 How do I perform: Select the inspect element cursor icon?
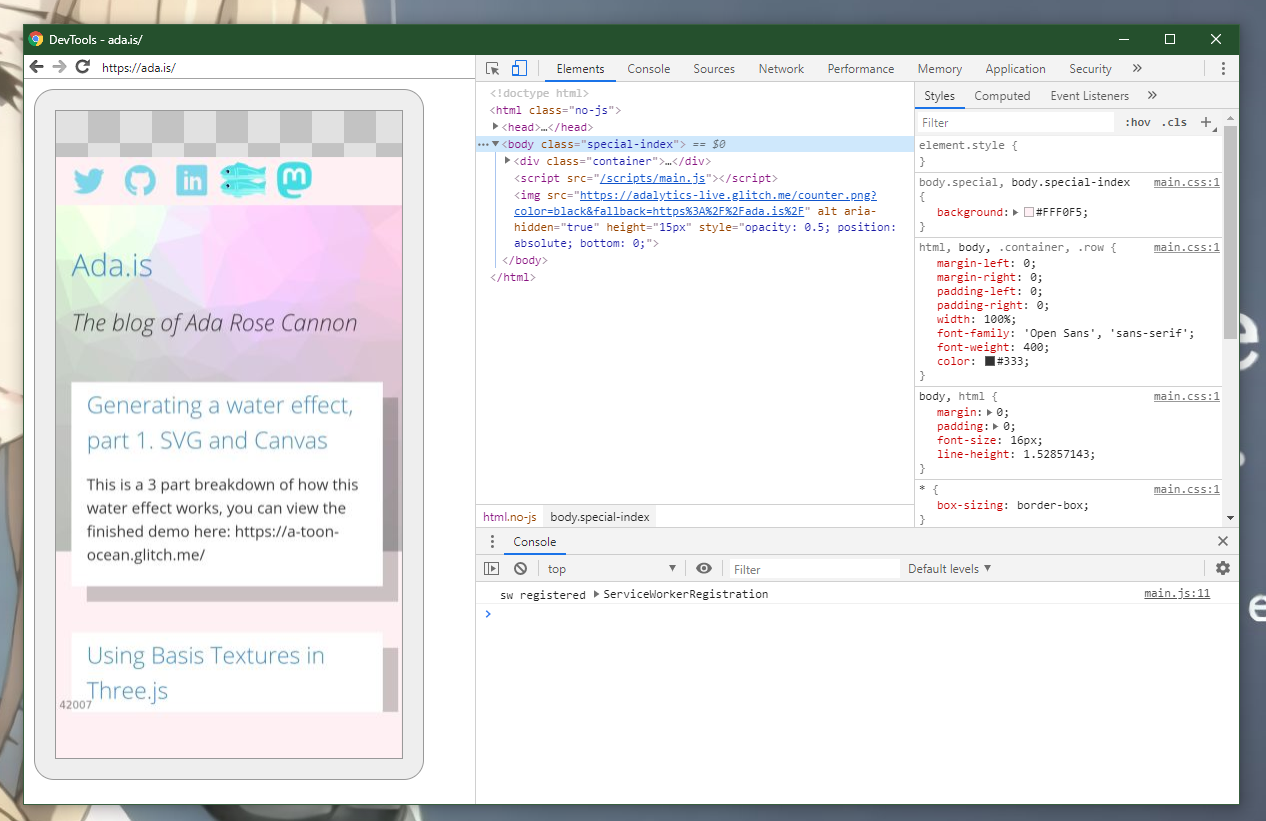coord(491,68)
